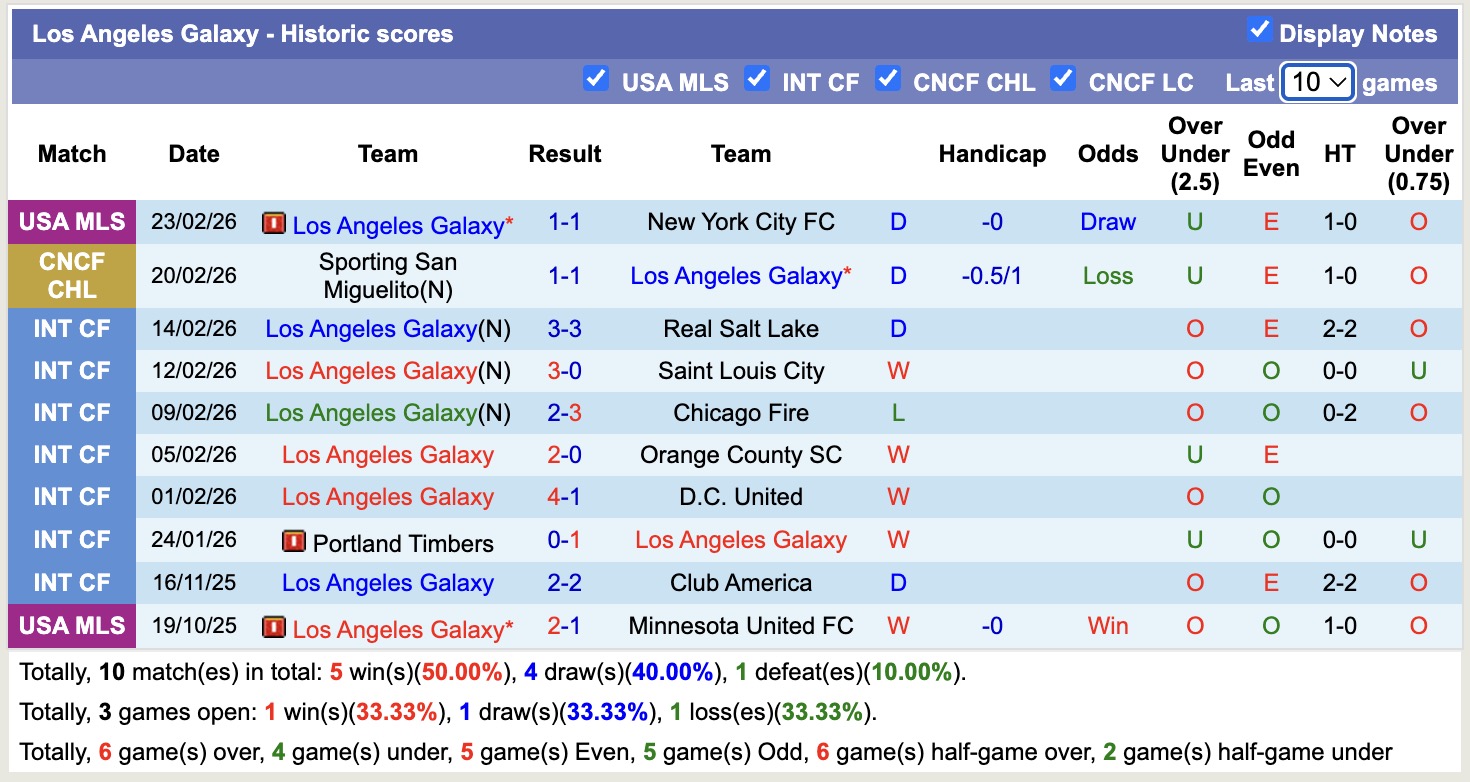
Task: Click the Club America team name
Action: pos(740,582)
